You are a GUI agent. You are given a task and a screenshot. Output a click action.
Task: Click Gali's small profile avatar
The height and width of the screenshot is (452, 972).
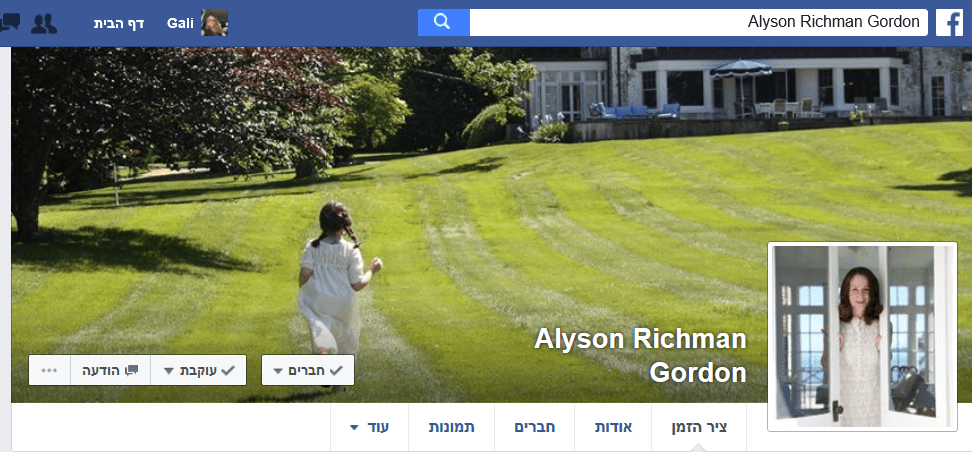pos(214,23)
